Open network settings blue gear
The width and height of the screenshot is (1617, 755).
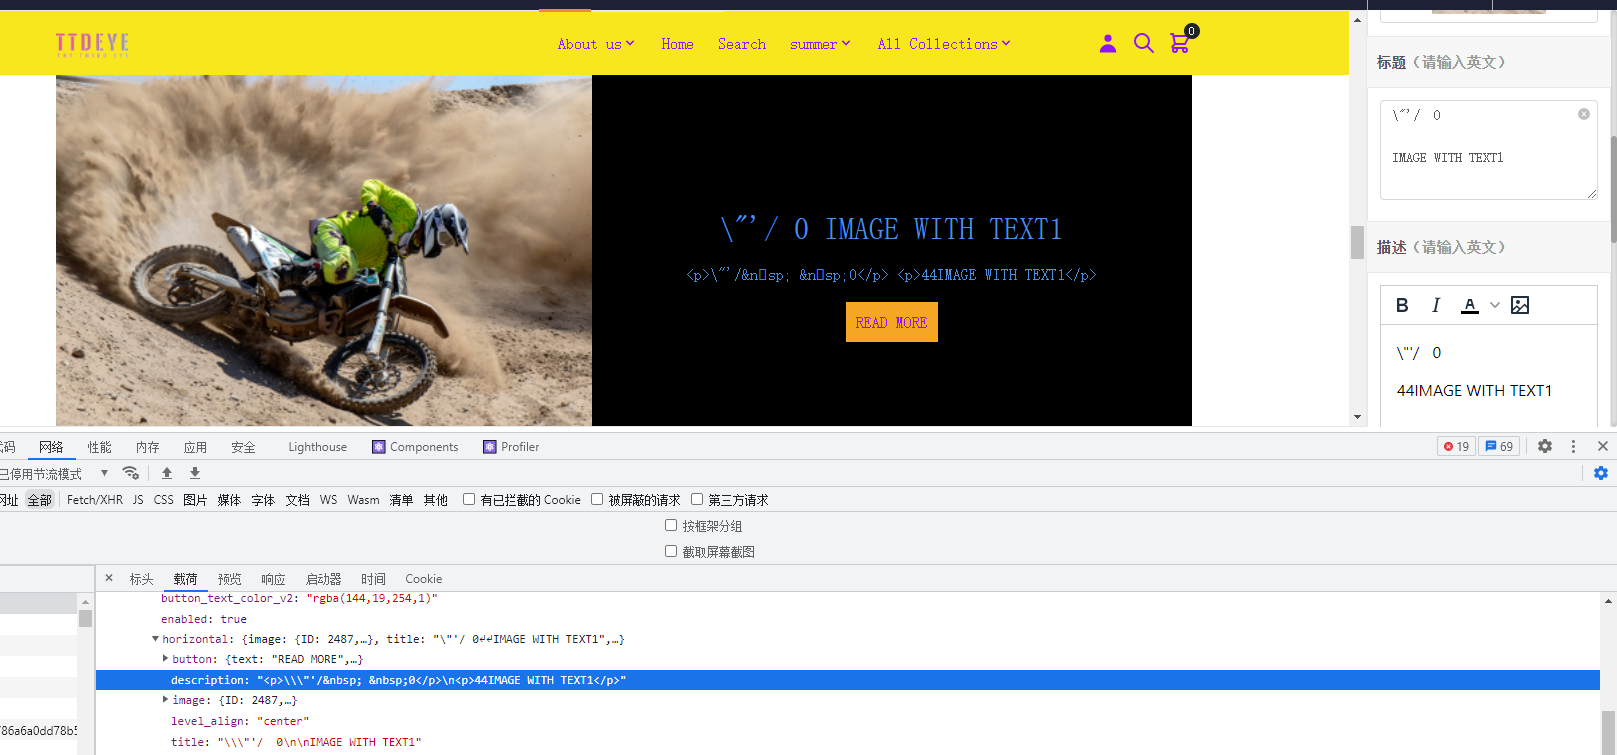(1601, 473)
